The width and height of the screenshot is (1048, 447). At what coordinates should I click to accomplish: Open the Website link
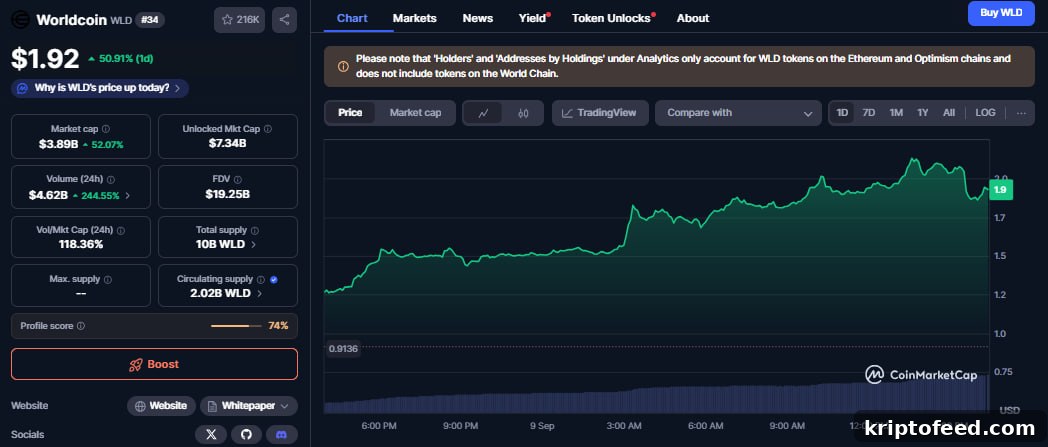[161, 406]
